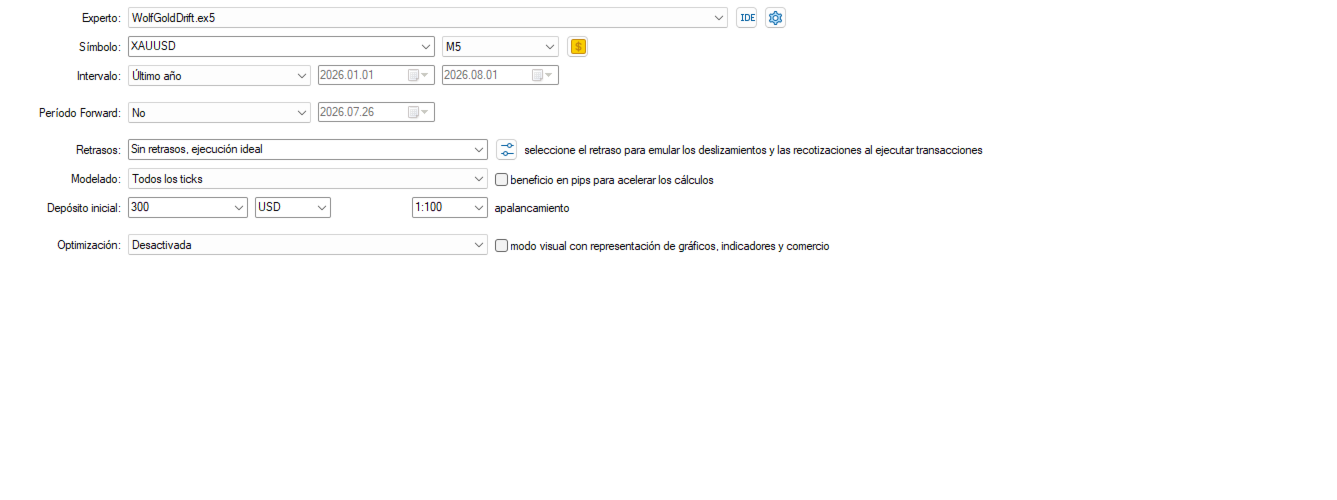Open symbol specification dollar icon
Viewport: 1337px width, 500px height.
[577, 46]
